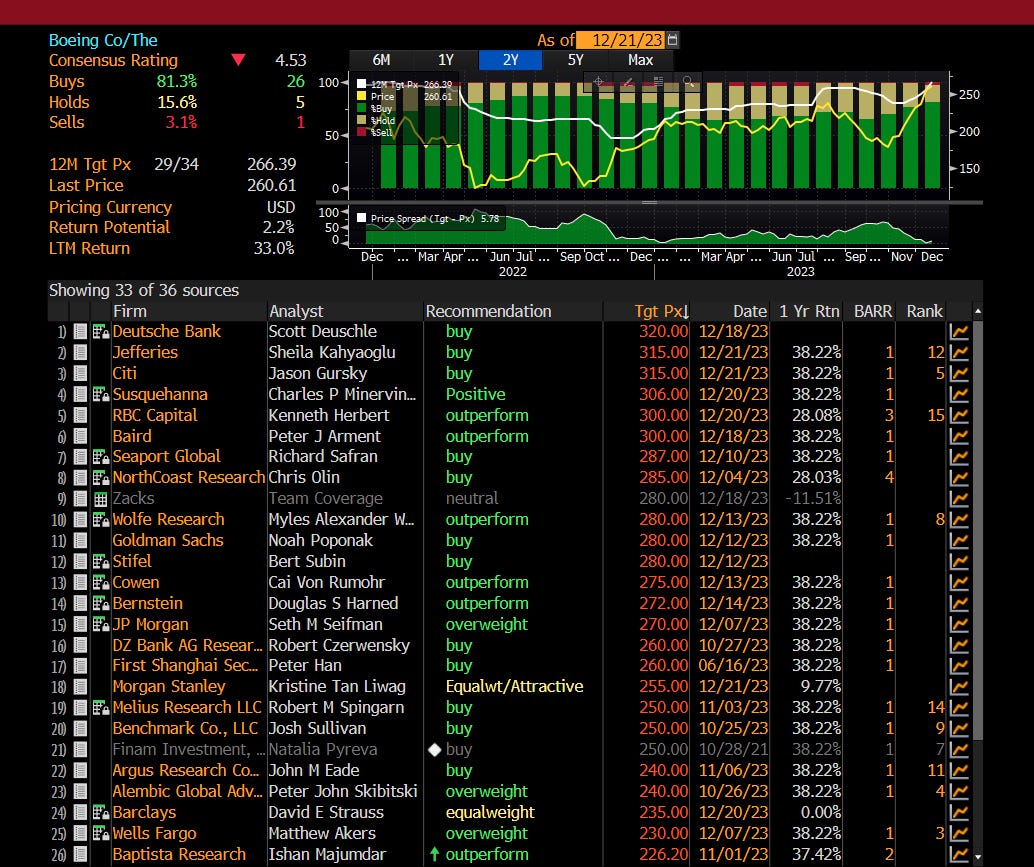
Task: Select the pencil annotate tool on chart
Action: pyautogui.click(x=628, y=82)
